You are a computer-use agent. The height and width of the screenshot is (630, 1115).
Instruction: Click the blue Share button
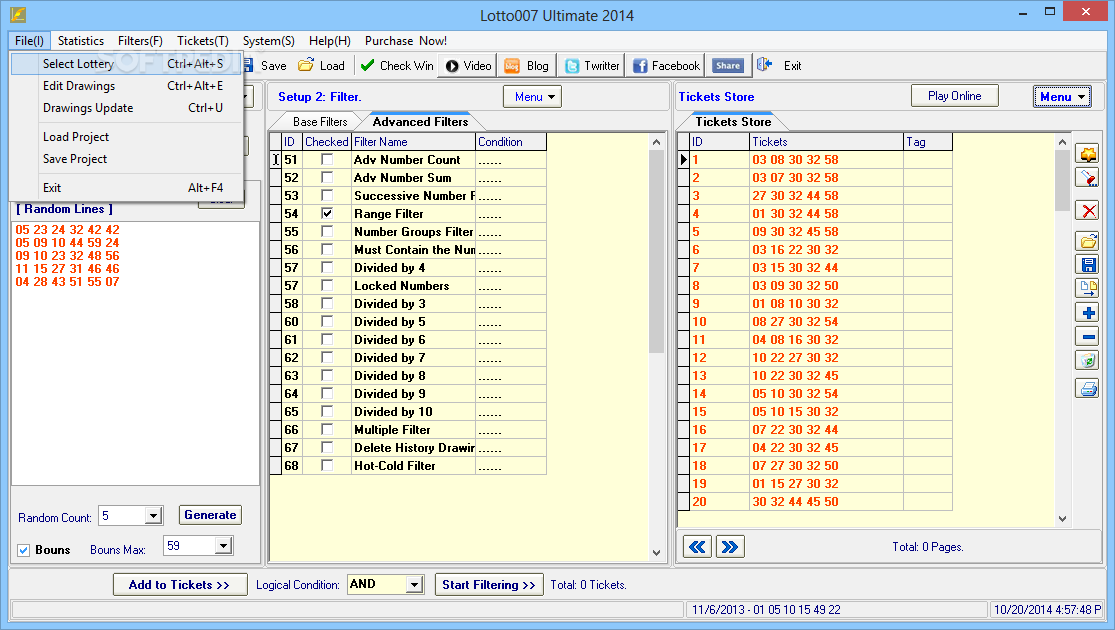pyautogui.click(x=727, y=65)
